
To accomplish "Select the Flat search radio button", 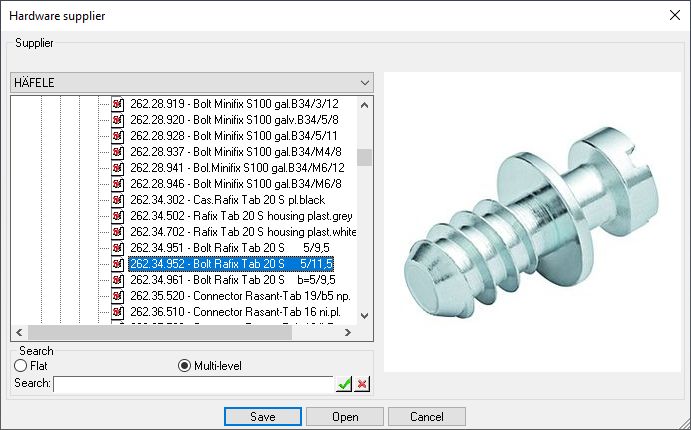I will tap(19, 366).
